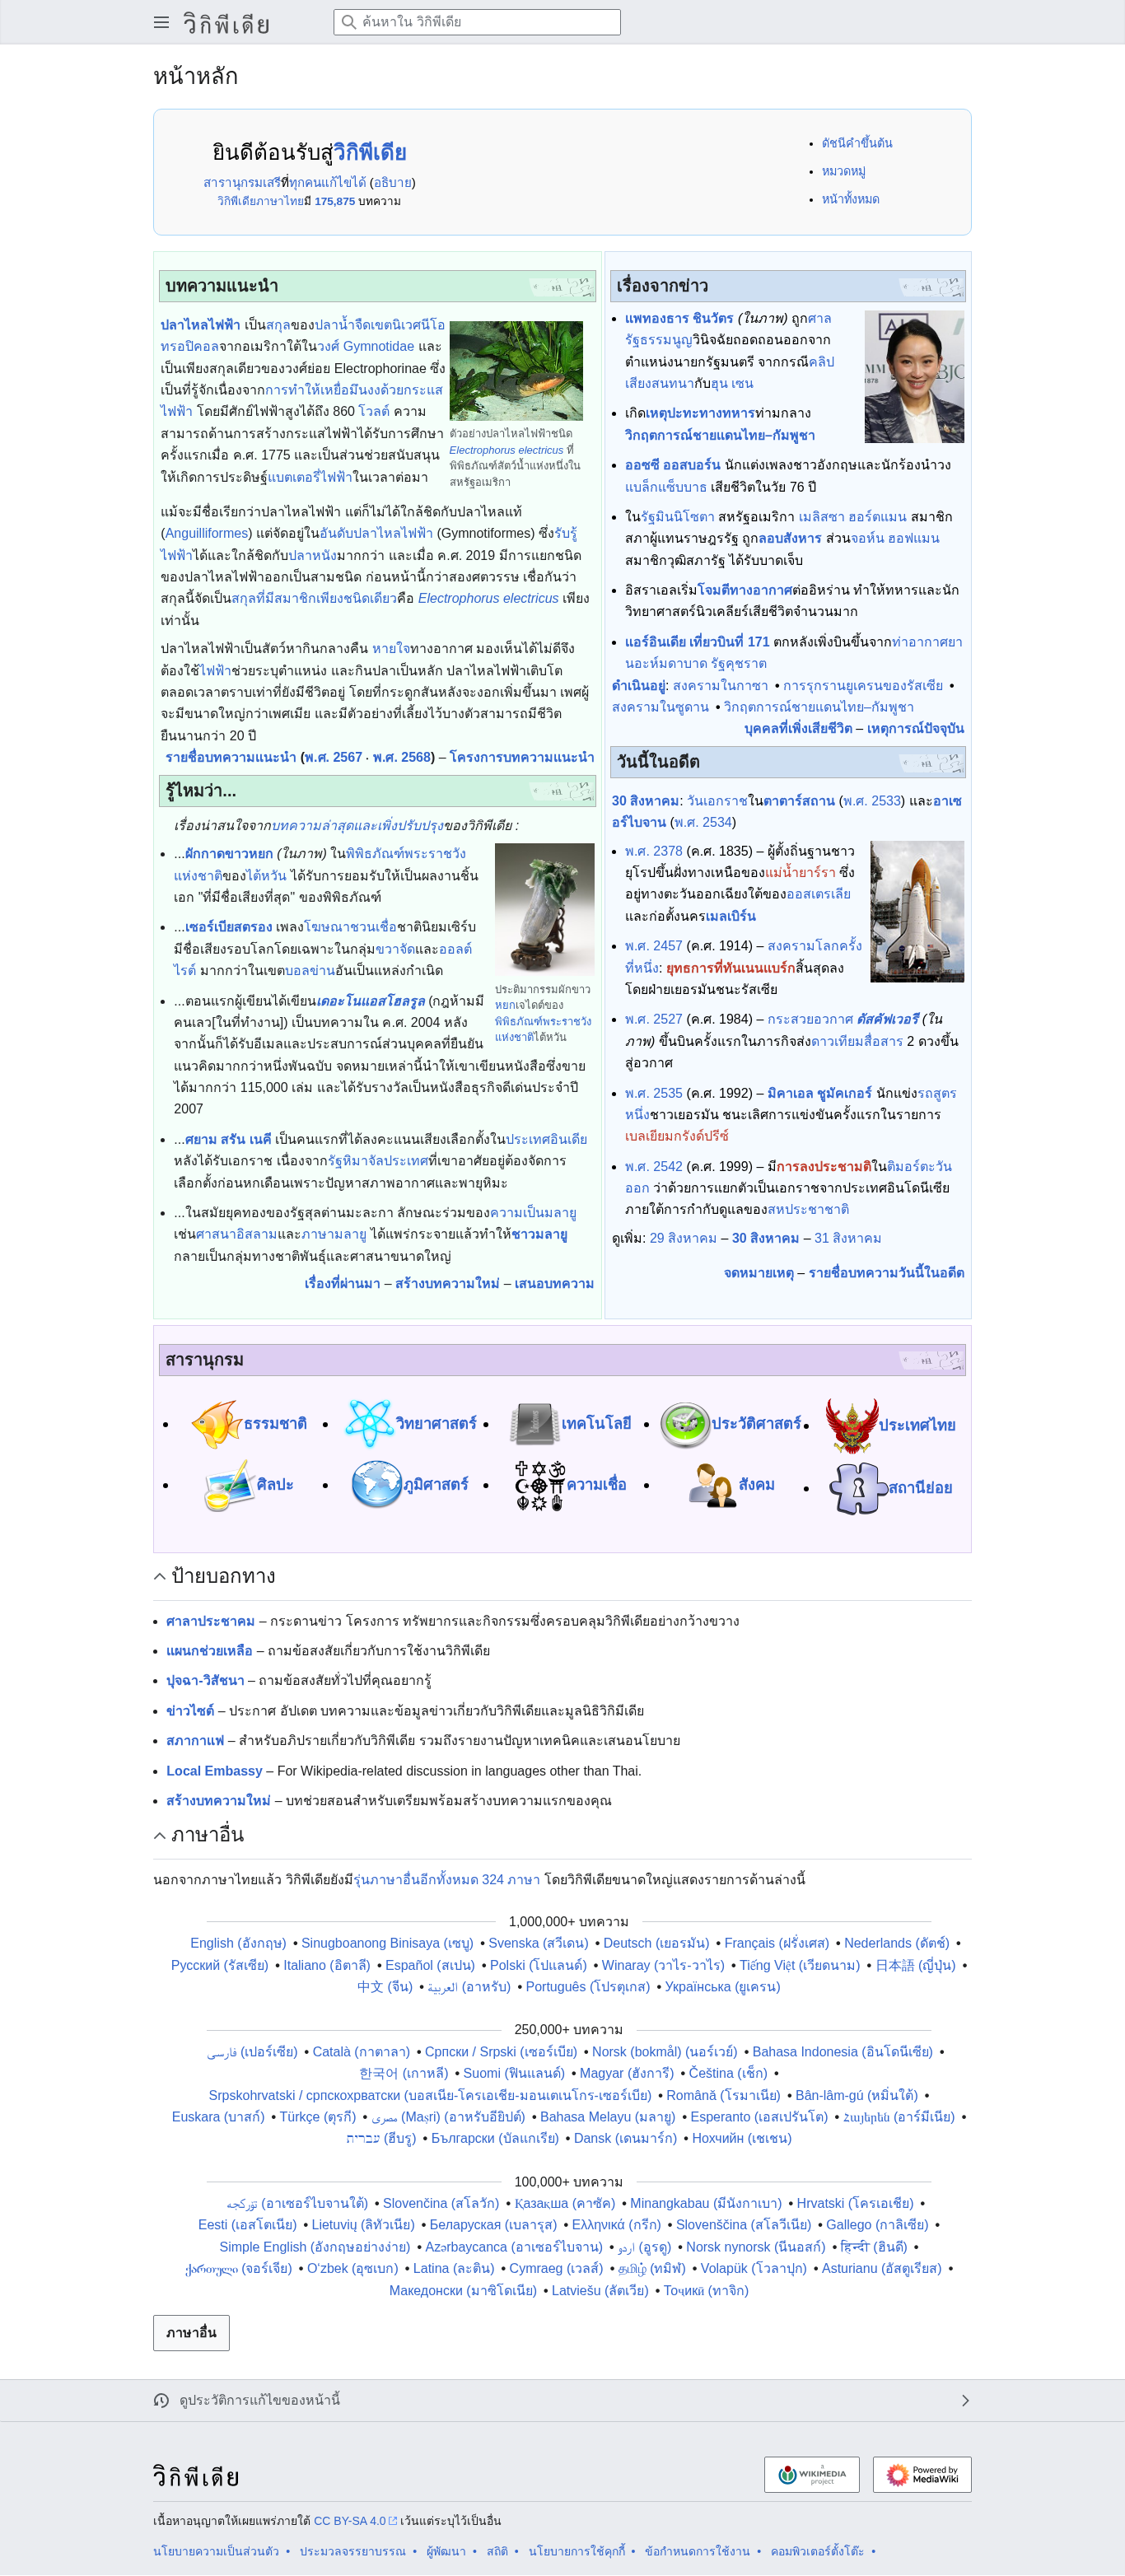Click the chevron arrow on edit history bar
This screenshot has width=1125, height=2576.
[964, 2400]
